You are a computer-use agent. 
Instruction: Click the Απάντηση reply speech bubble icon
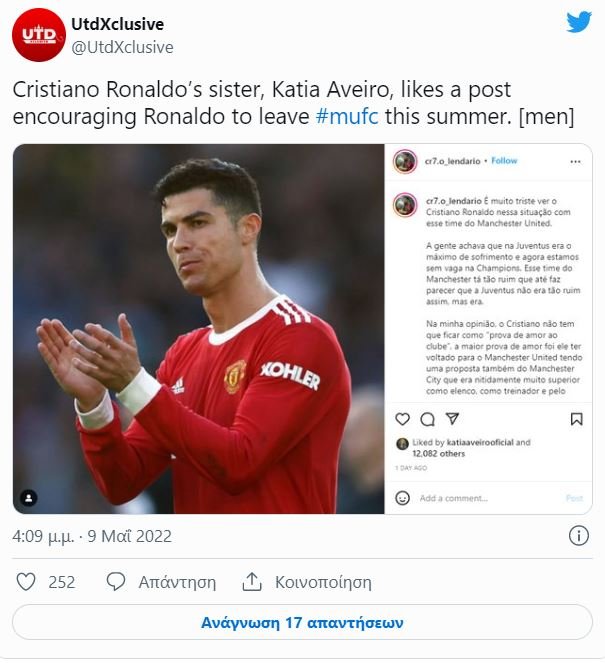pos(116,582)
